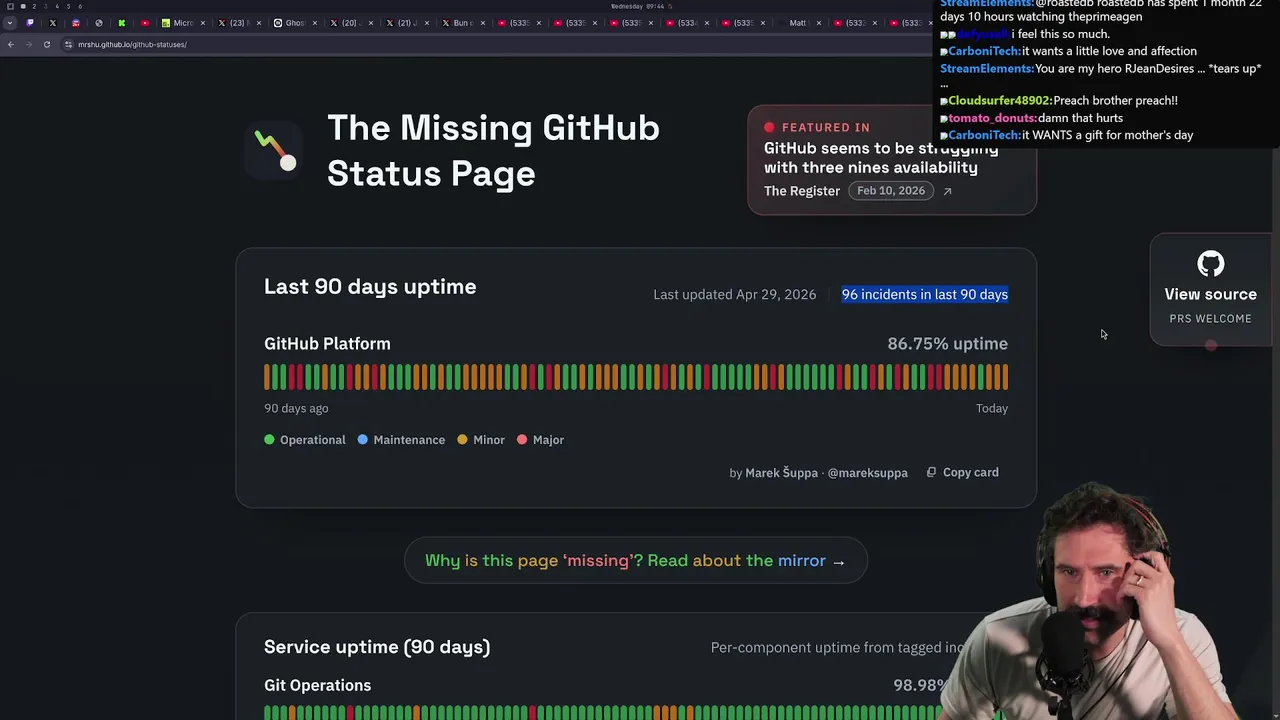Click the red Major legend dot
The height and width of the screenshot is (720, 1280).
[x=522, y=440]
